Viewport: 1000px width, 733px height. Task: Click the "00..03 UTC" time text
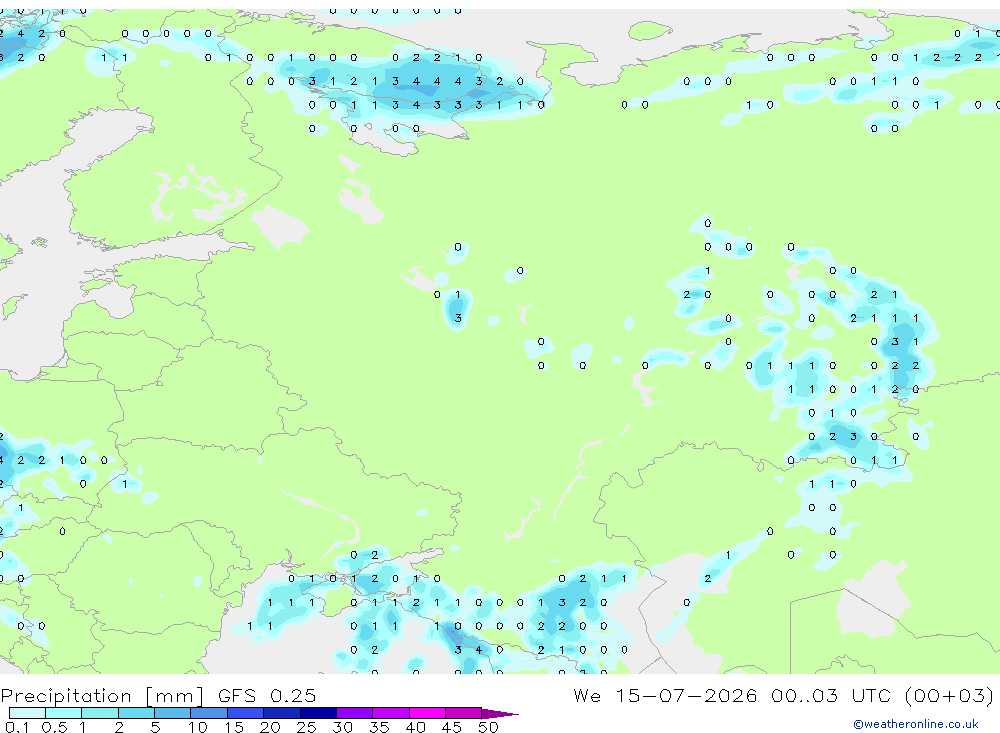(x=830, y=695)
